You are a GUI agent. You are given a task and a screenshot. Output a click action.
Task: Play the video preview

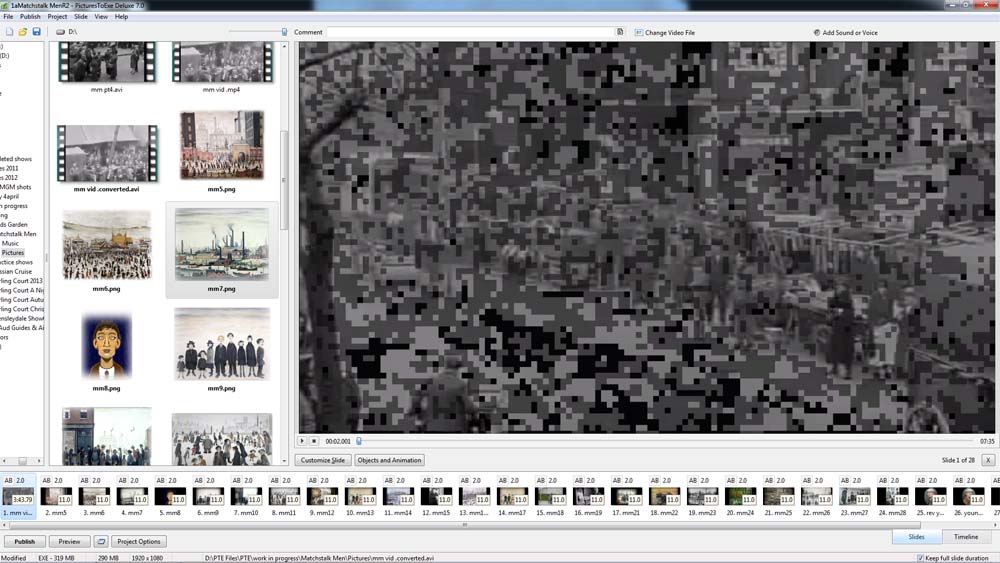click(302, 441)
